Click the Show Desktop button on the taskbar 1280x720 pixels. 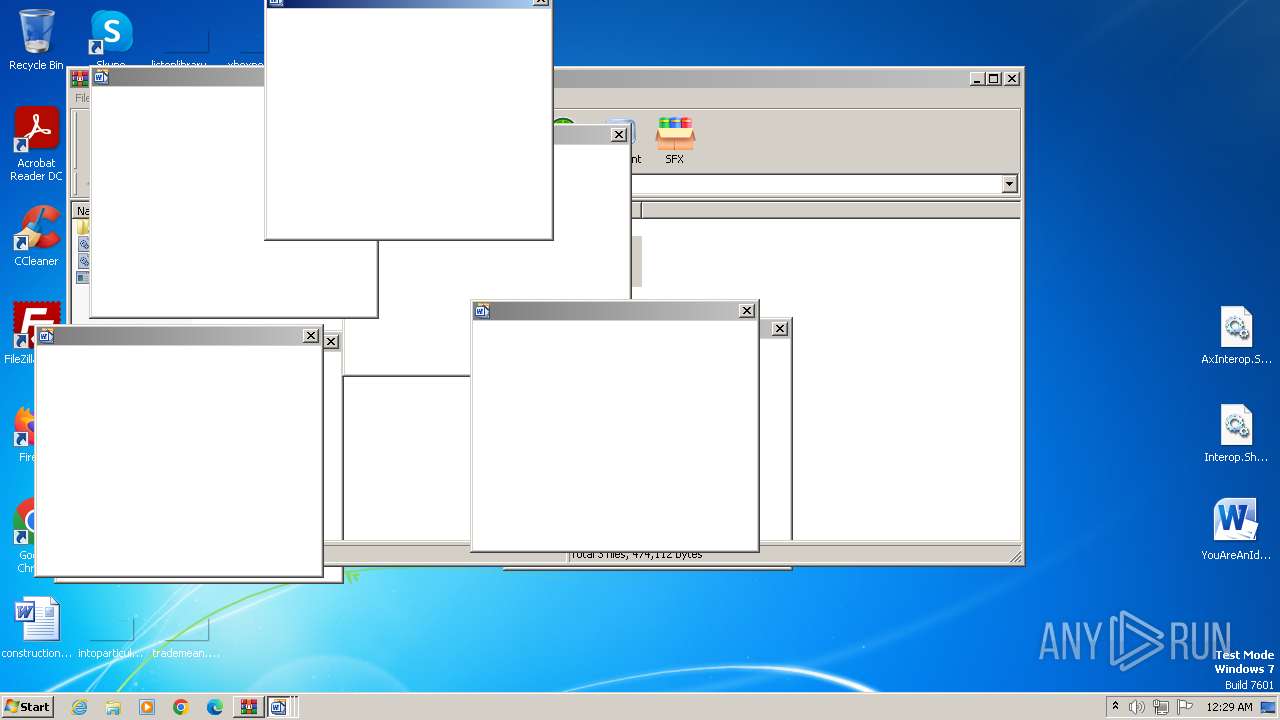[1269, 707]
